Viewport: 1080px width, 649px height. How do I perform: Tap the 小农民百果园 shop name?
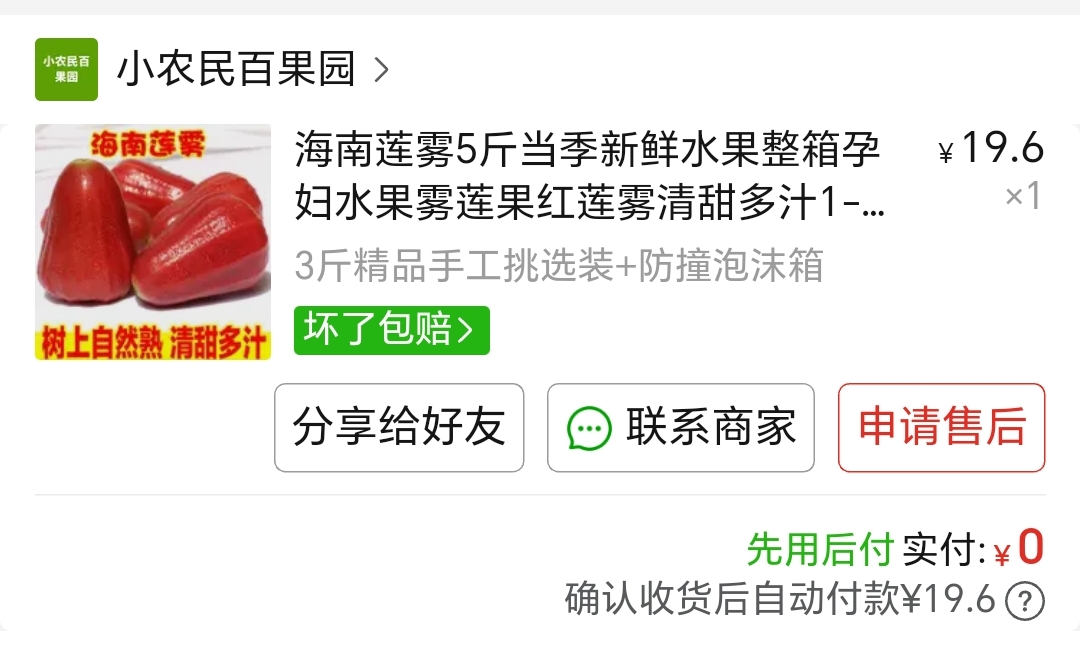tap(236, 69)
